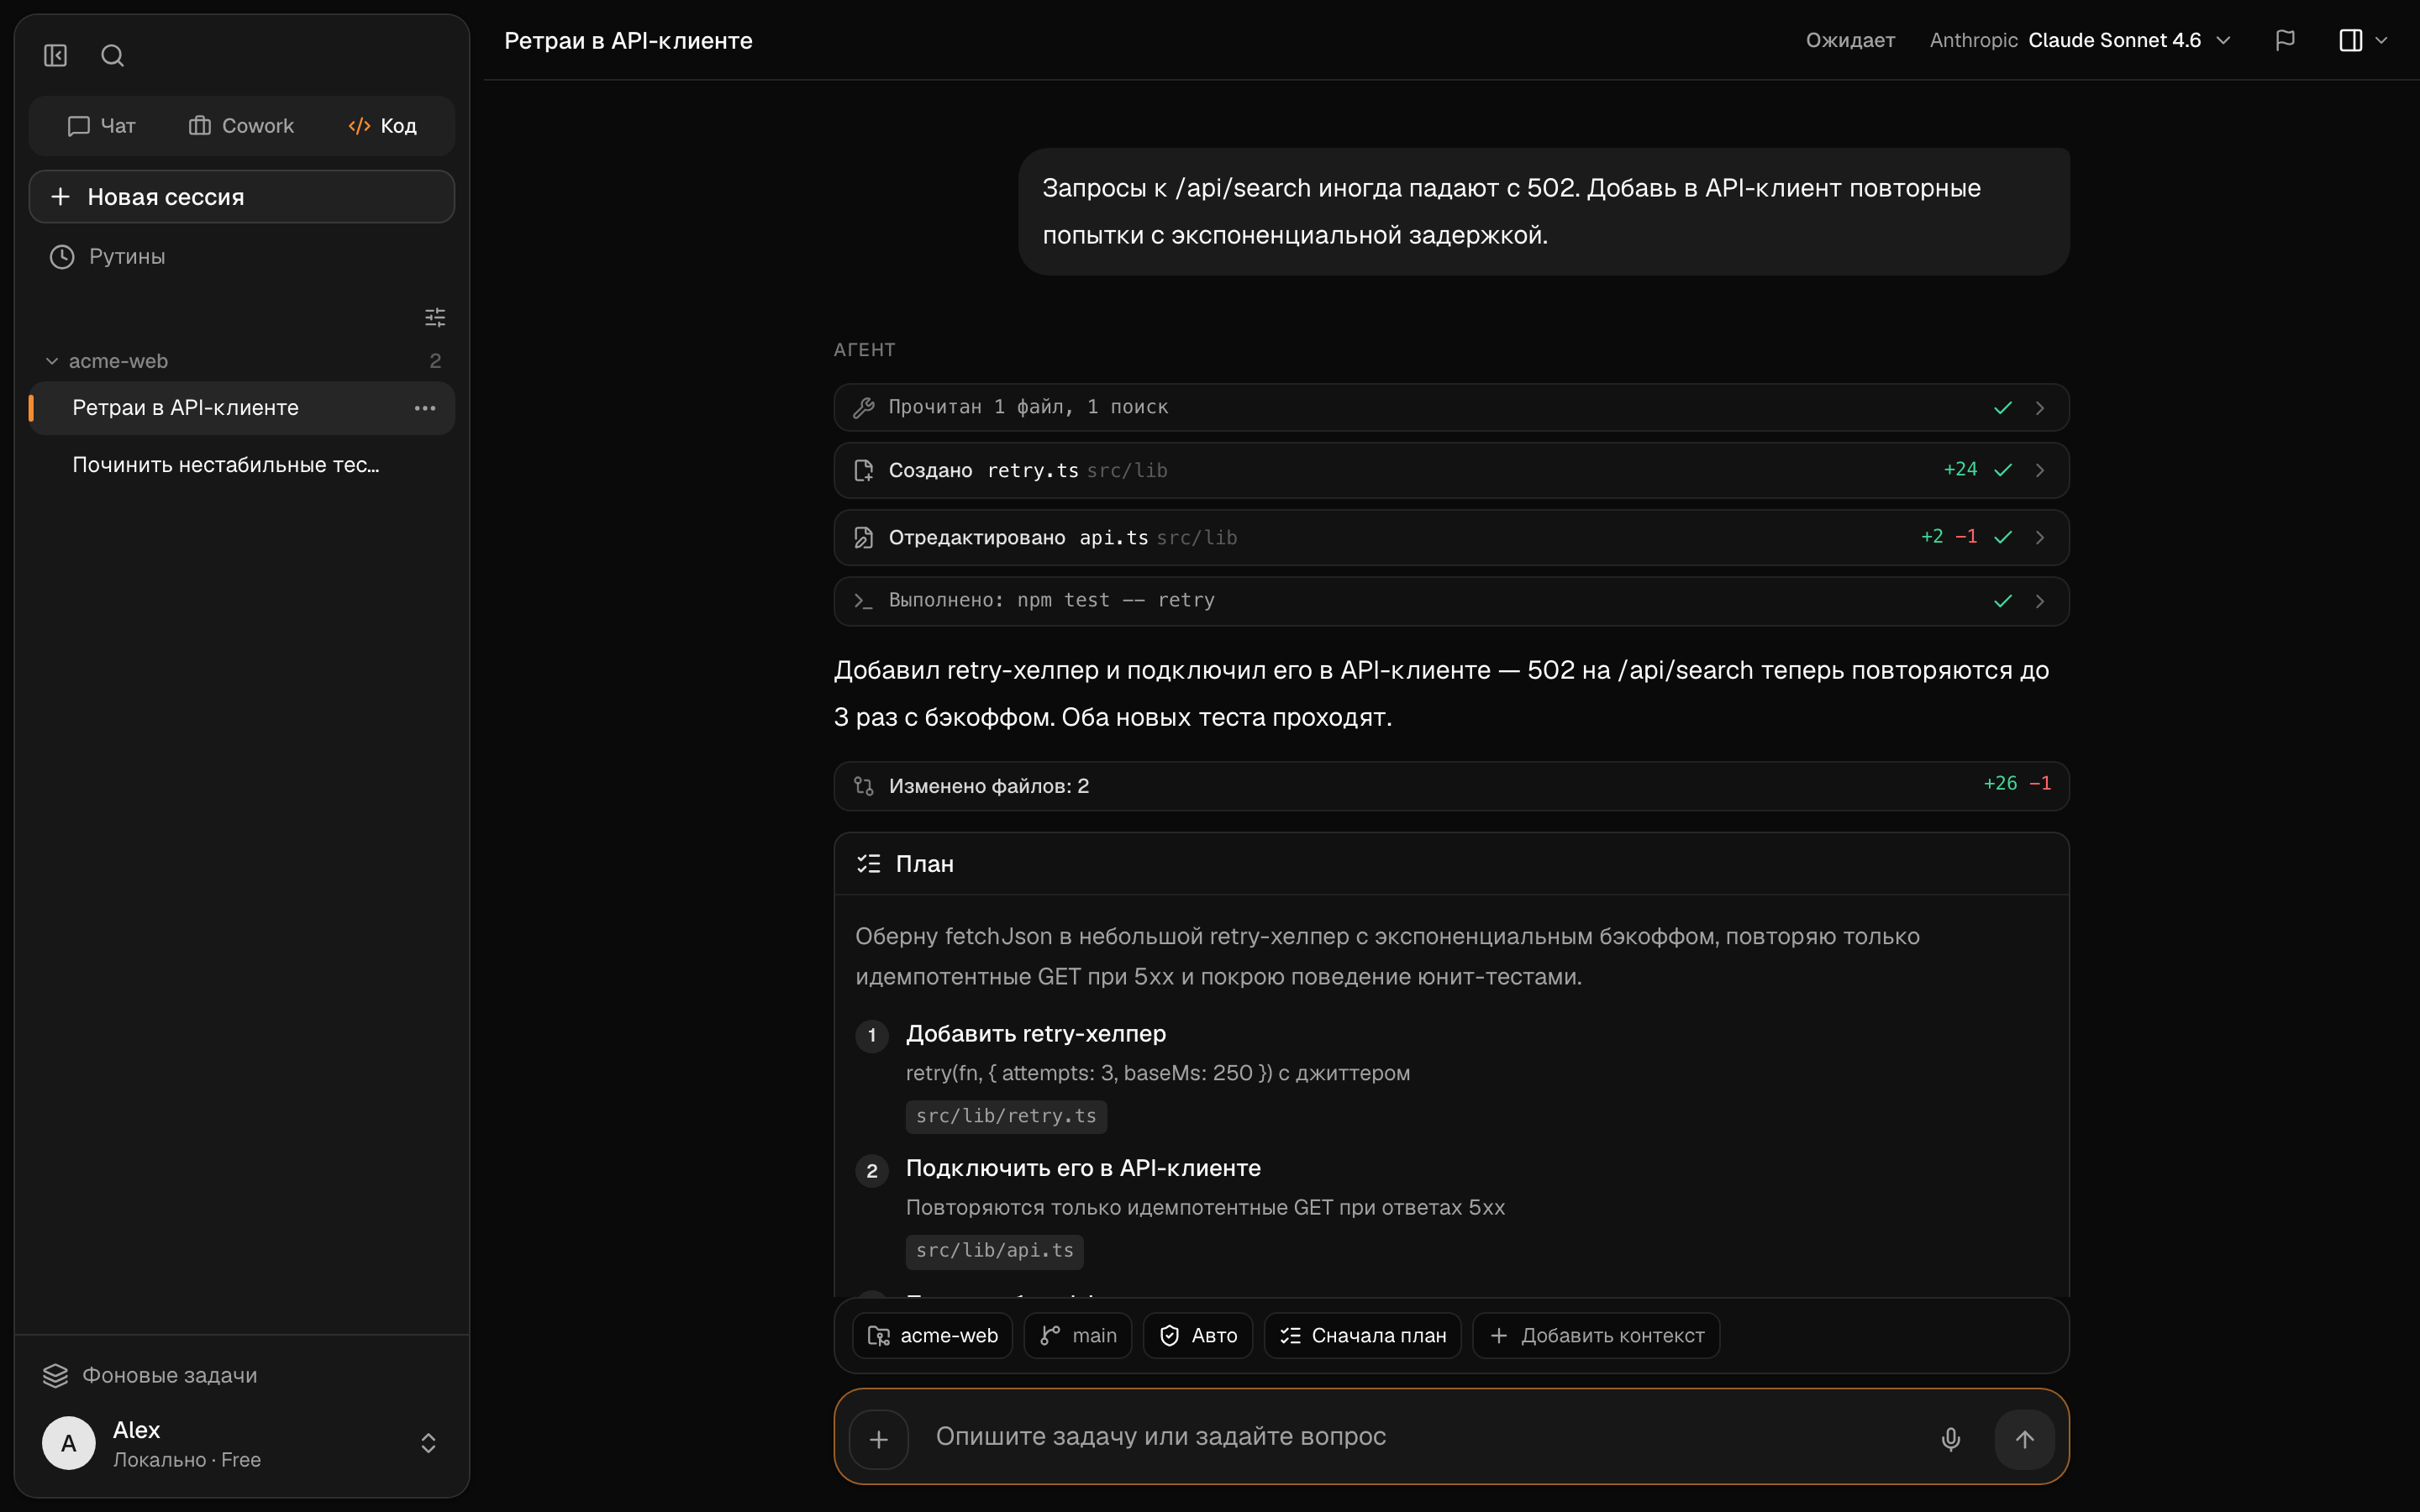Image resolution: width=2420 pixels, height=1512 pixels.
Task: Switch to the Cowork tab
Action: point(241,126)
